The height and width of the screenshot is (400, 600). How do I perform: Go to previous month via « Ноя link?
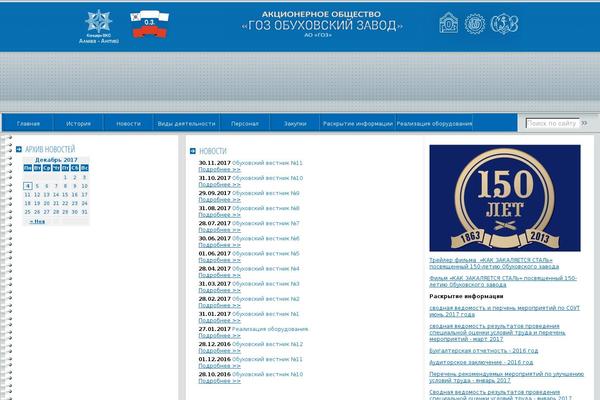(x=37, y=221)
